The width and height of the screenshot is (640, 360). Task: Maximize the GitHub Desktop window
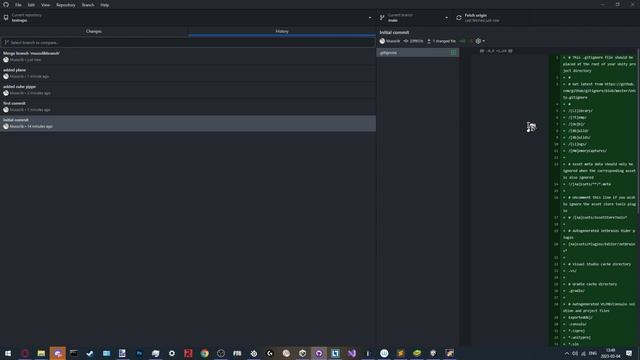click(618, 4)
